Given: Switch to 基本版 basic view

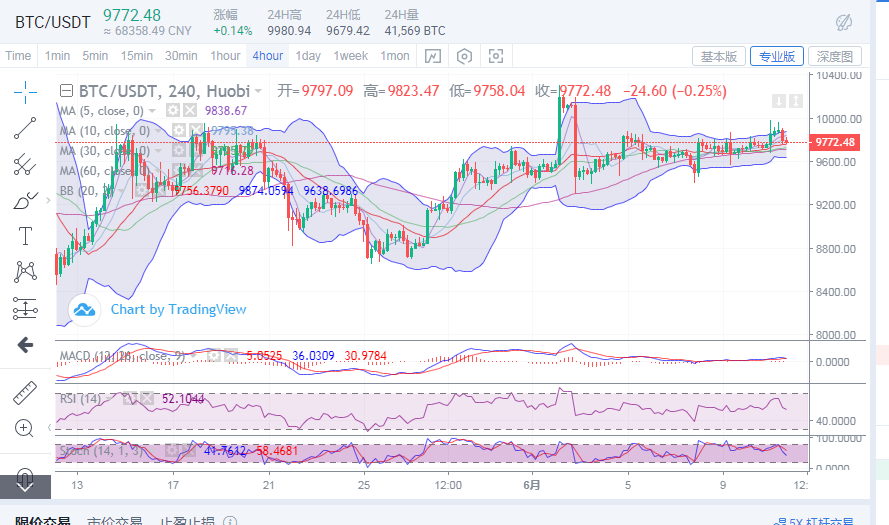Looking at the screenshot, I should pos(718,57).
